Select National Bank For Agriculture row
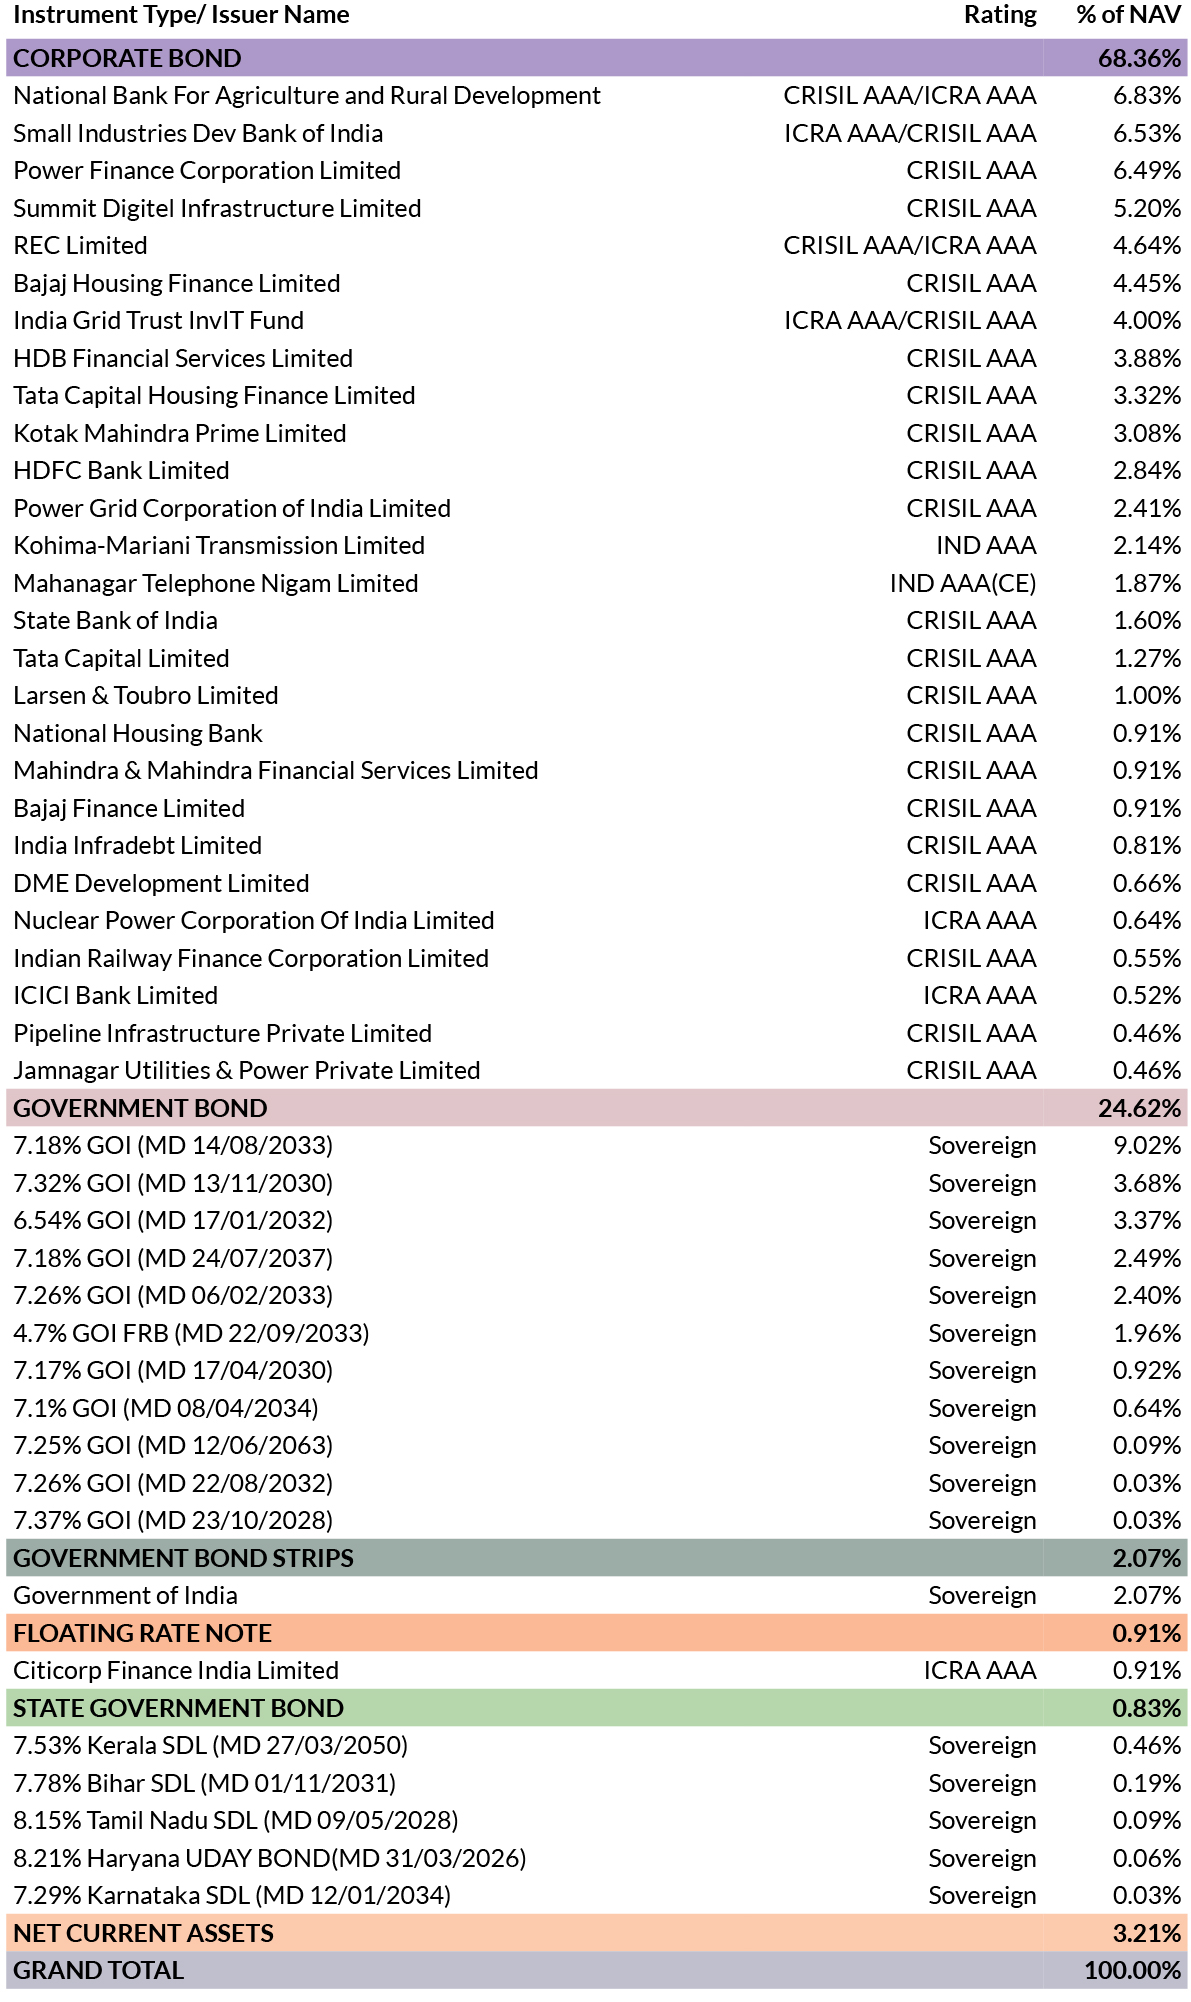The width and height of the screenshot is (1191, 2002). [596, 96]
